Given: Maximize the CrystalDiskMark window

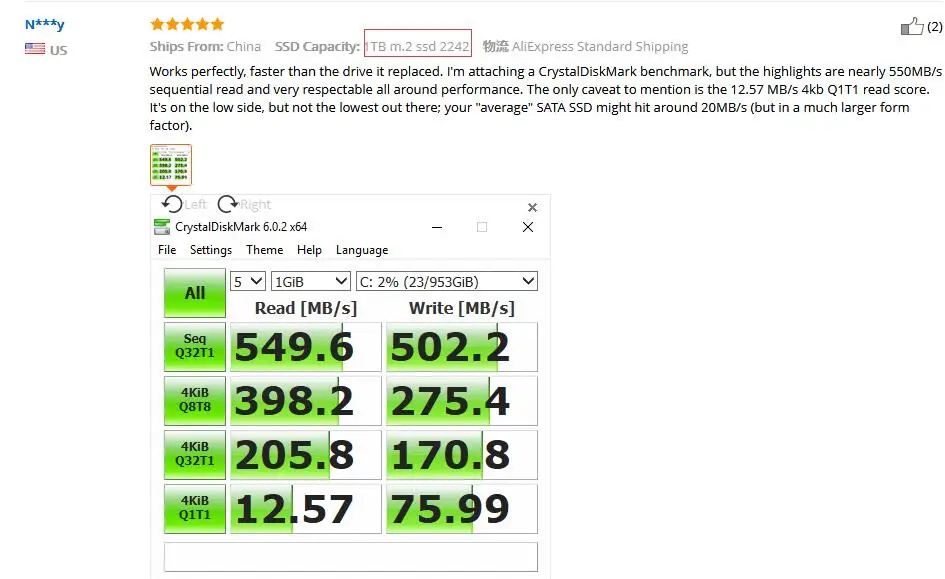Looking at the screenshot, I should coord(482,227).
